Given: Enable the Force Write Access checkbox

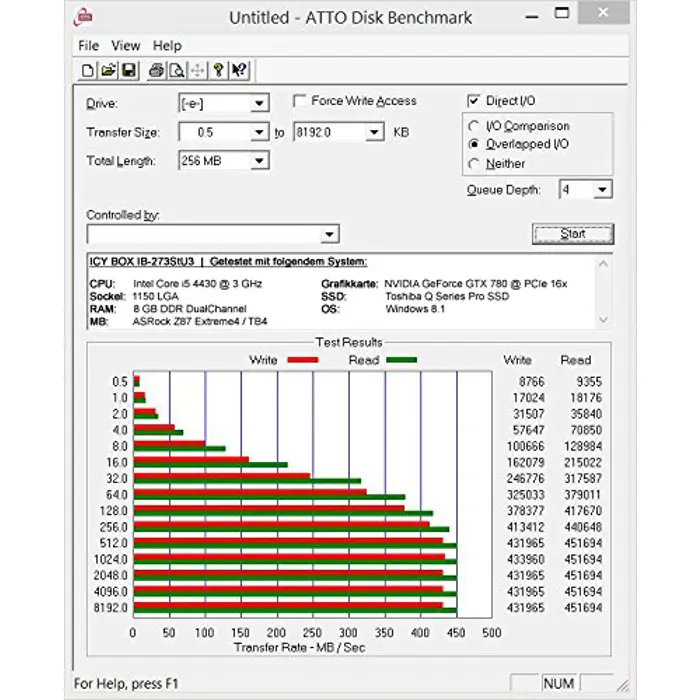Looking at the screenshot, I should [x=299, y=101].
